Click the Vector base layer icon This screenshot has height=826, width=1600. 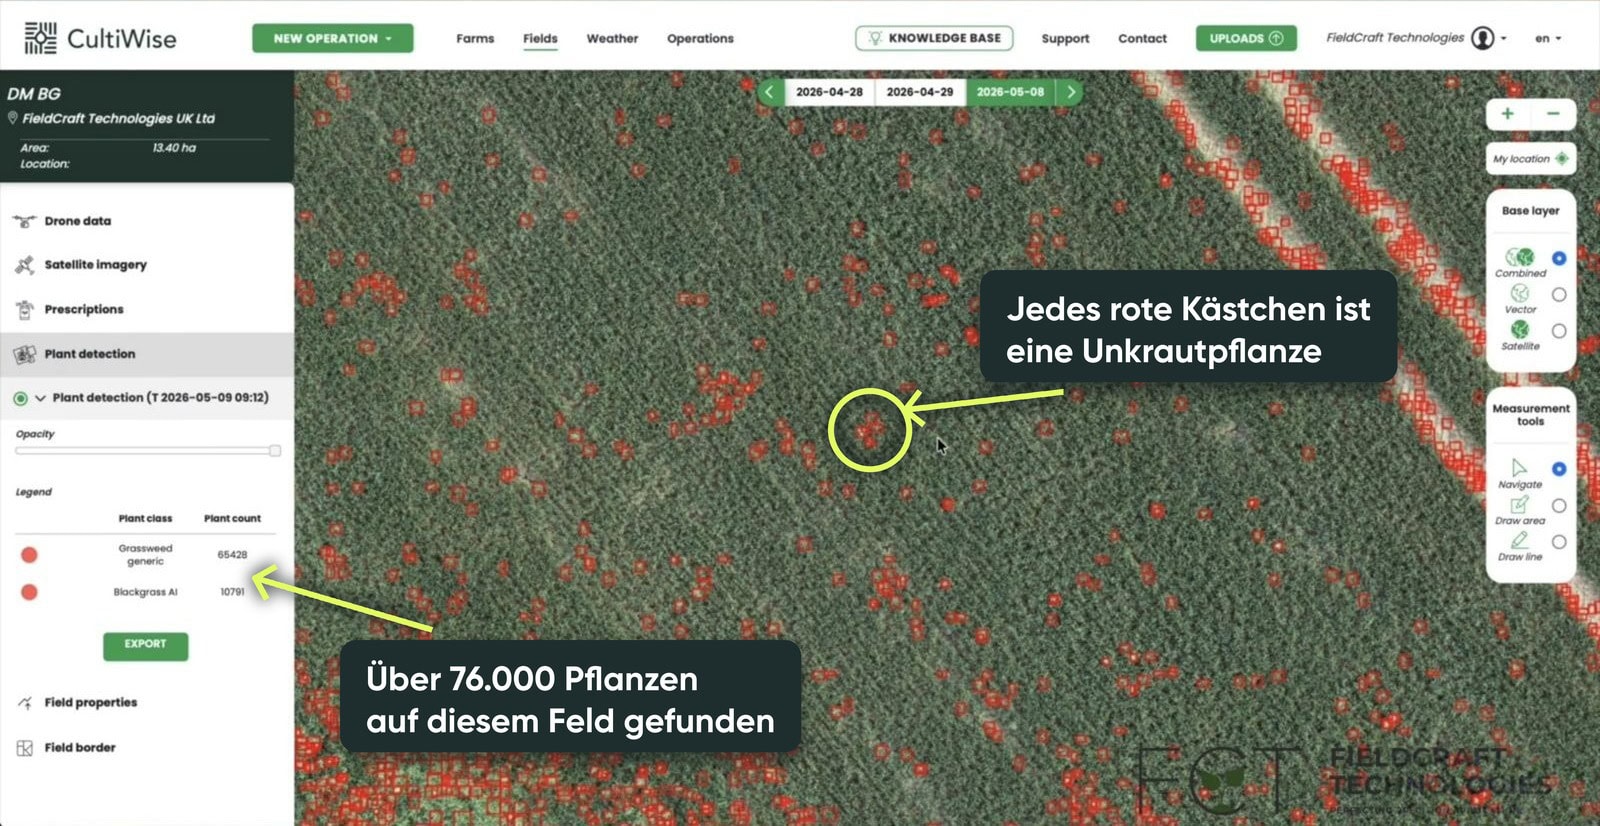[1520, 293]
